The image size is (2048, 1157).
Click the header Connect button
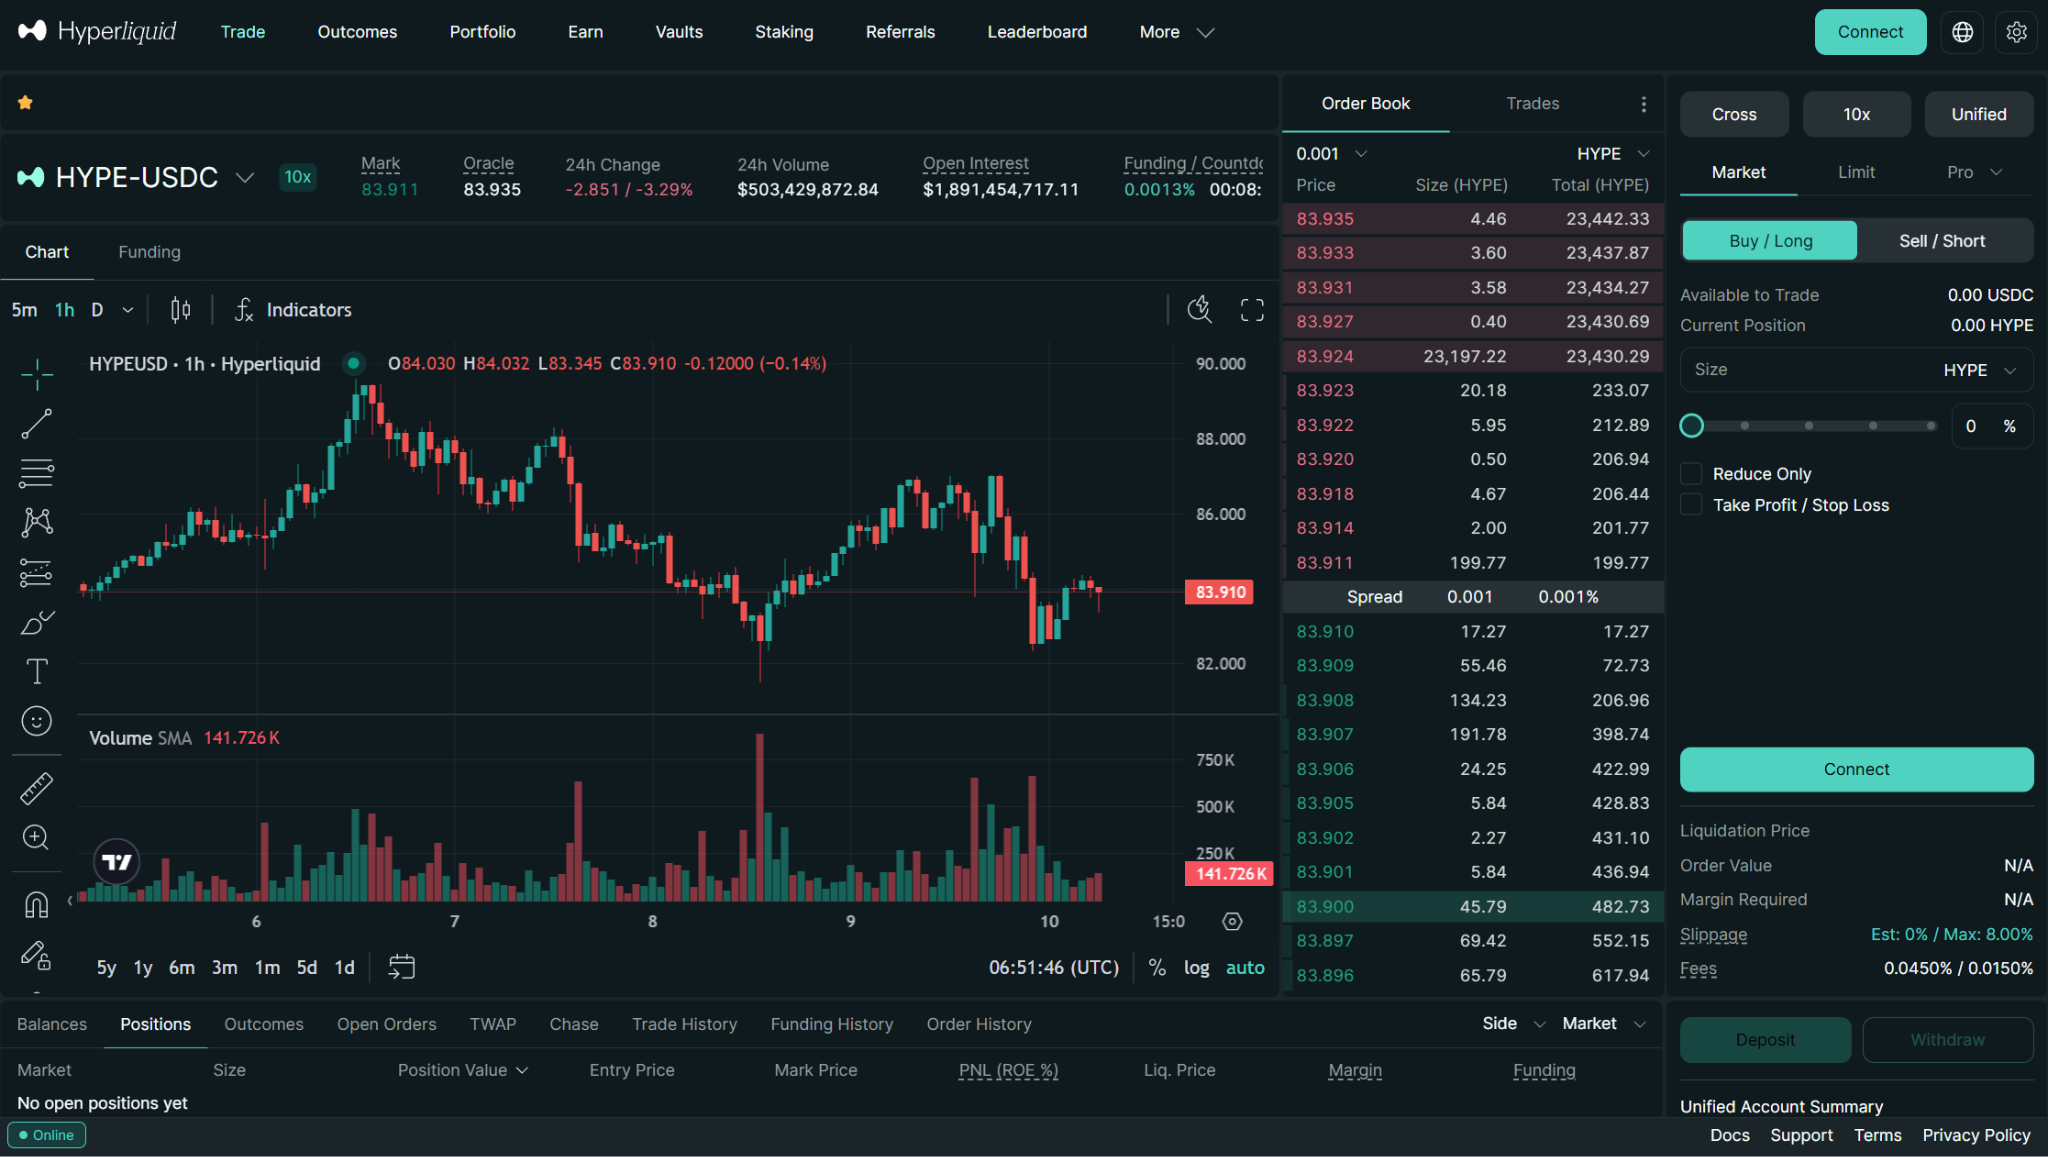(1870, 32)
